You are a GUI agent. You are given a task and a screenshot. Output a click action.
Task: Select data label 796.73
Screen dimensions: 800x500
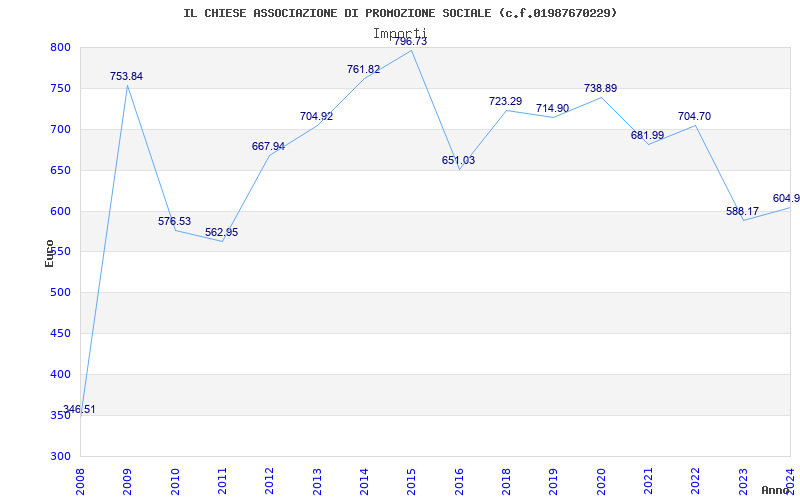point(410,41)
